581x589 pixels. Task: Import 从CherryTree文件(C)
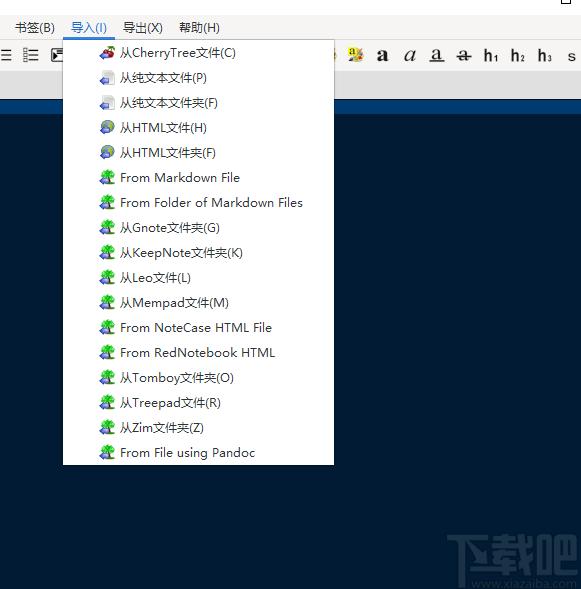198,53
